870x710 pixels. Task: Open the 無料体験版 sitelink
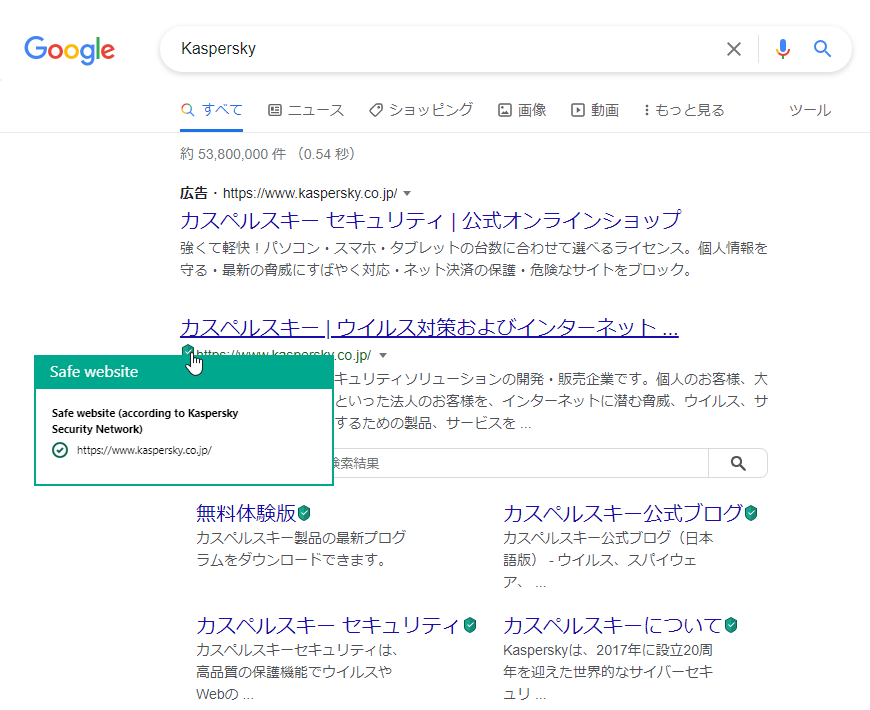[x=246, y=514]
